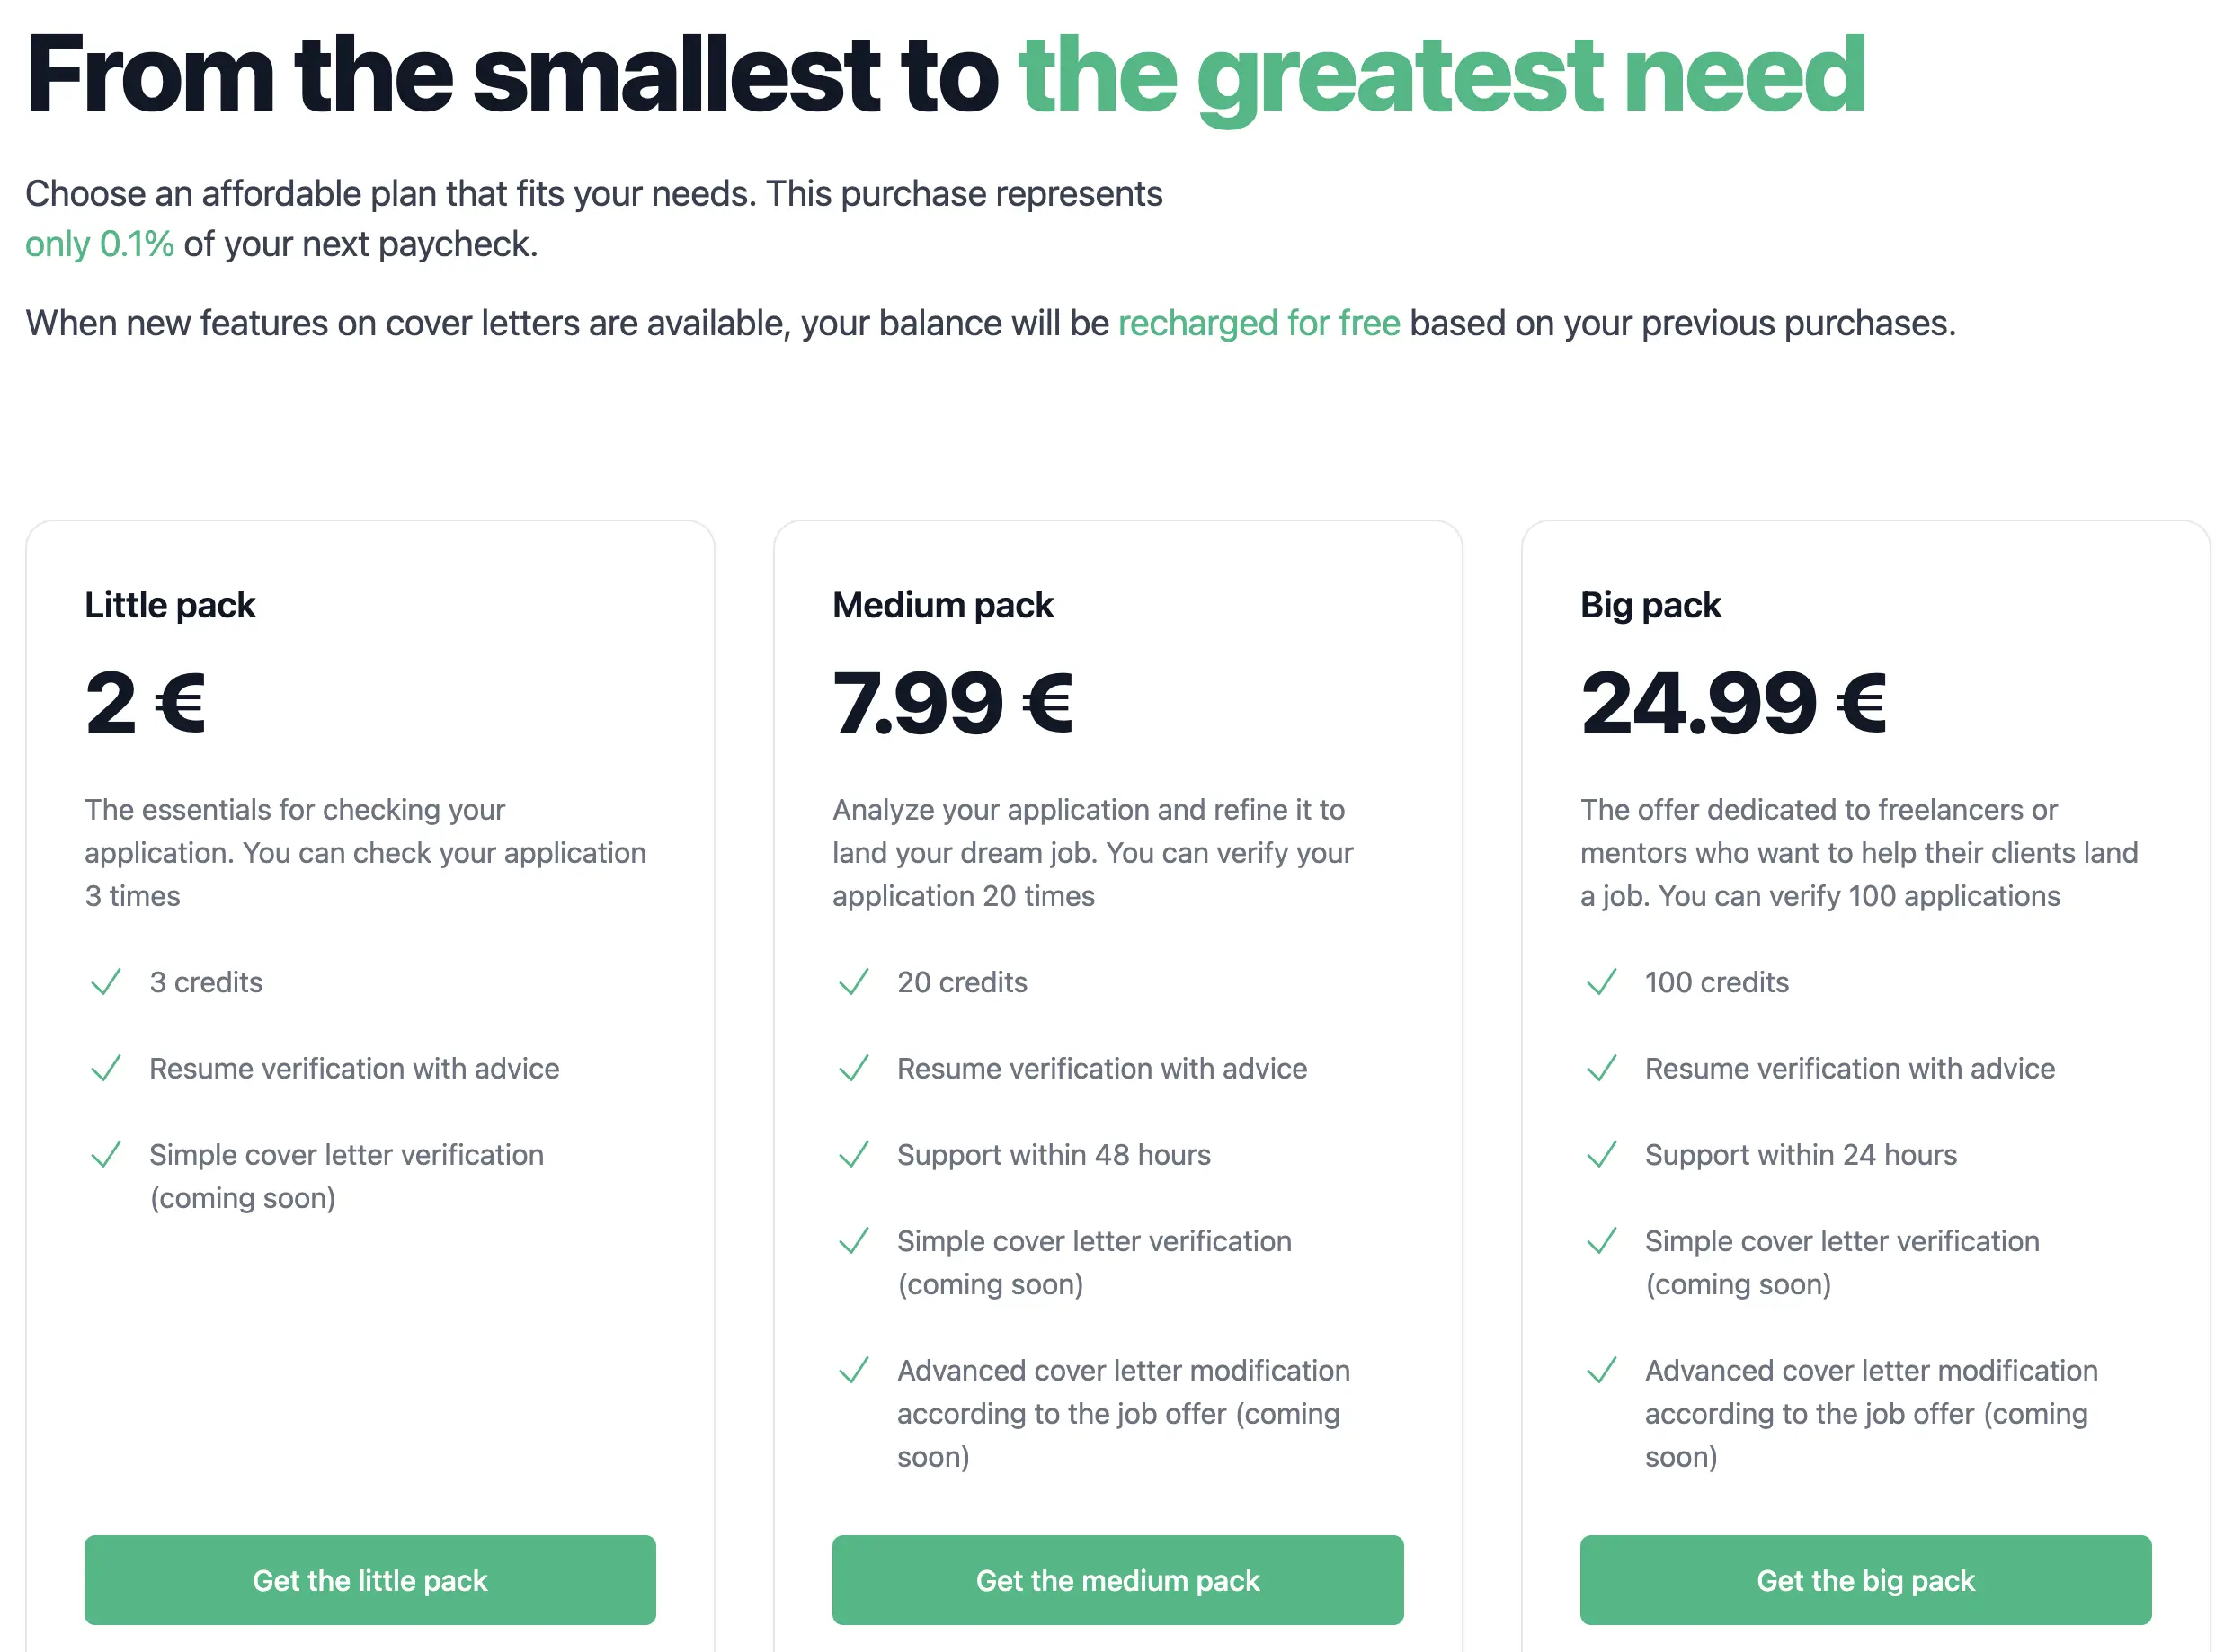Click the Little pack title

tap(170, 605)
